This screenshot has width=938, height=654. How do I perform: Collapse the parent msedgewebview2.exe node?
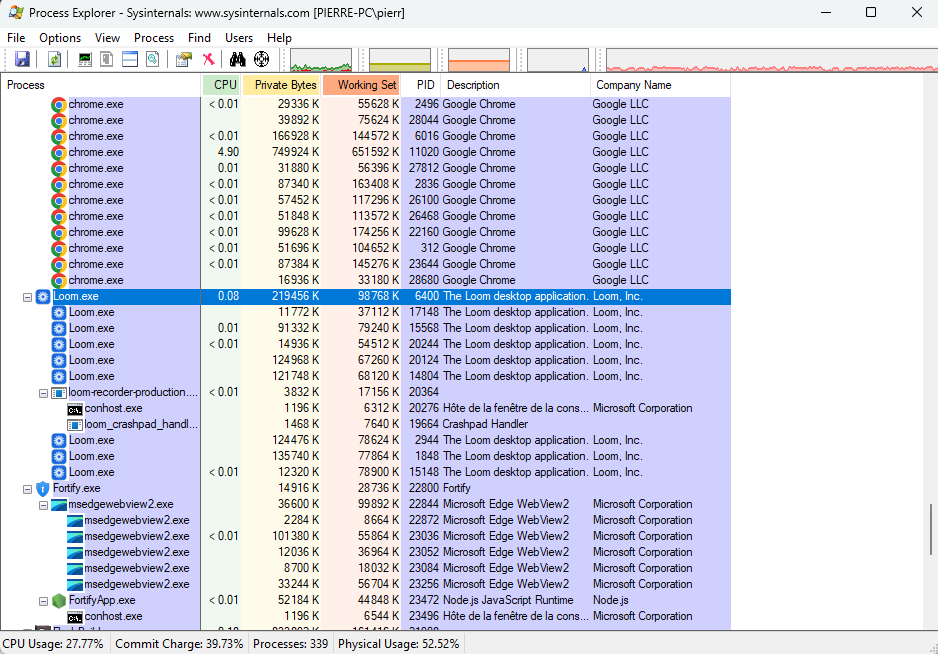(x=43, y=505)
